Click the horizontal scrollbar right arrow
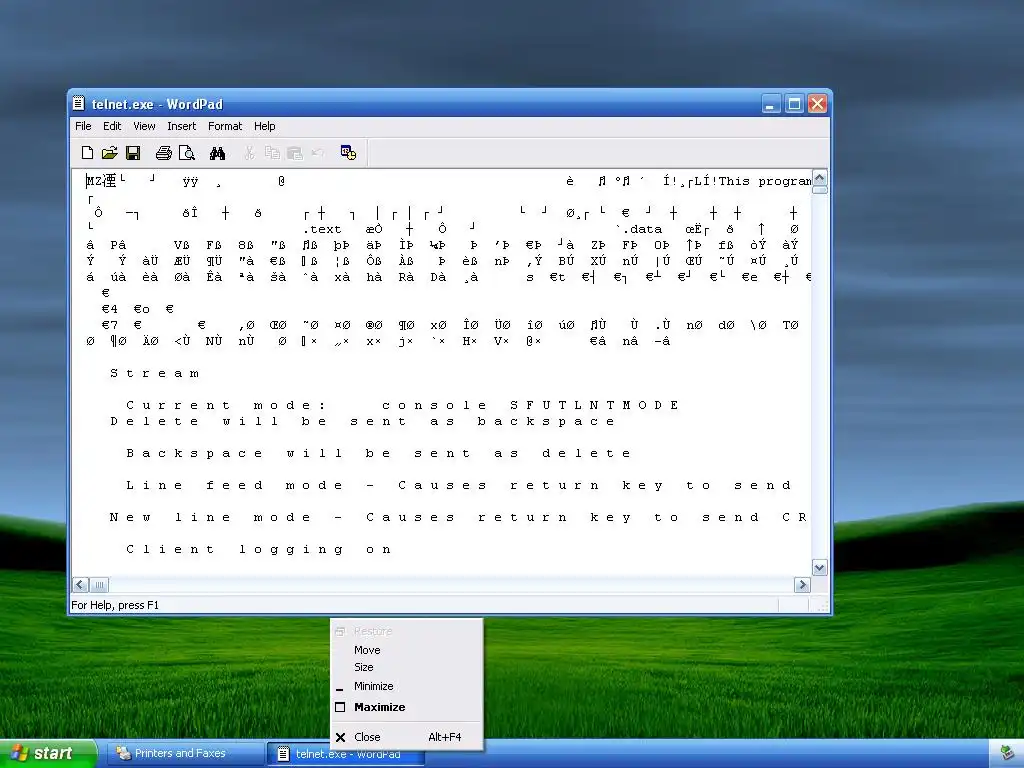This screenshot has height=768, width=1024. pos(803,585)
